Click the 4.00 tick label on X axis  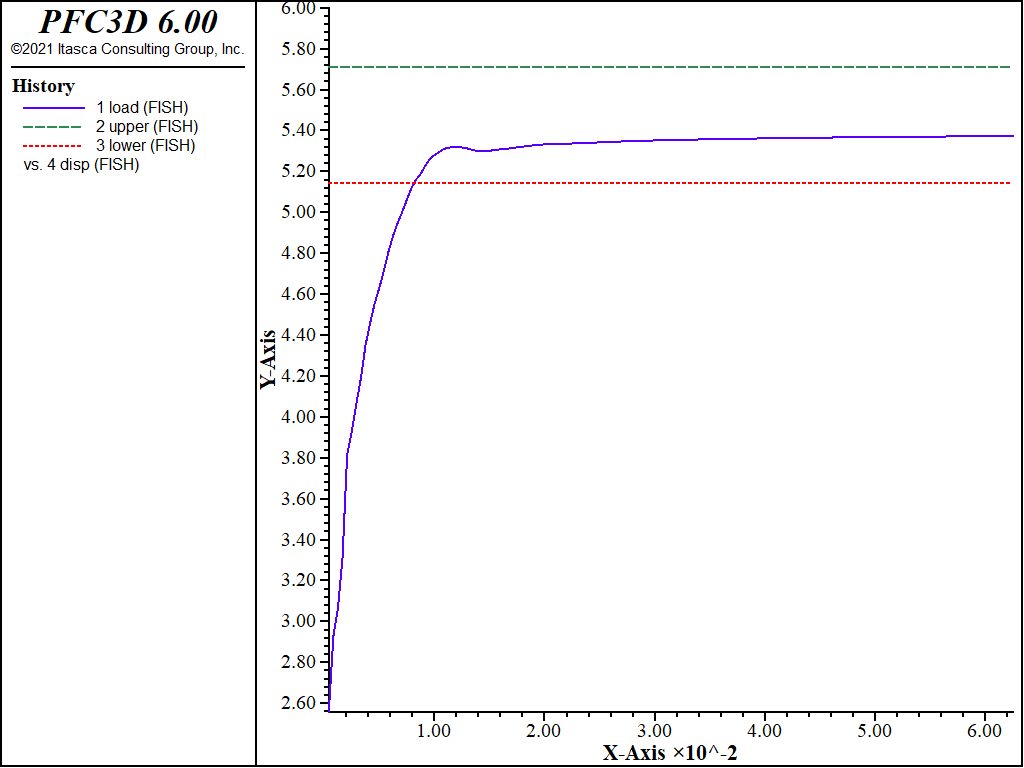tap(765, 730)
